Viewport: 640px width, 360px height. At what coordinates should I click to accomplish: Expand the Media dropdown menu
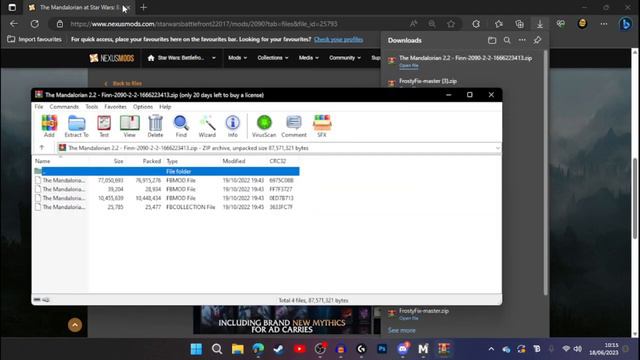click(x=309, y=58)
